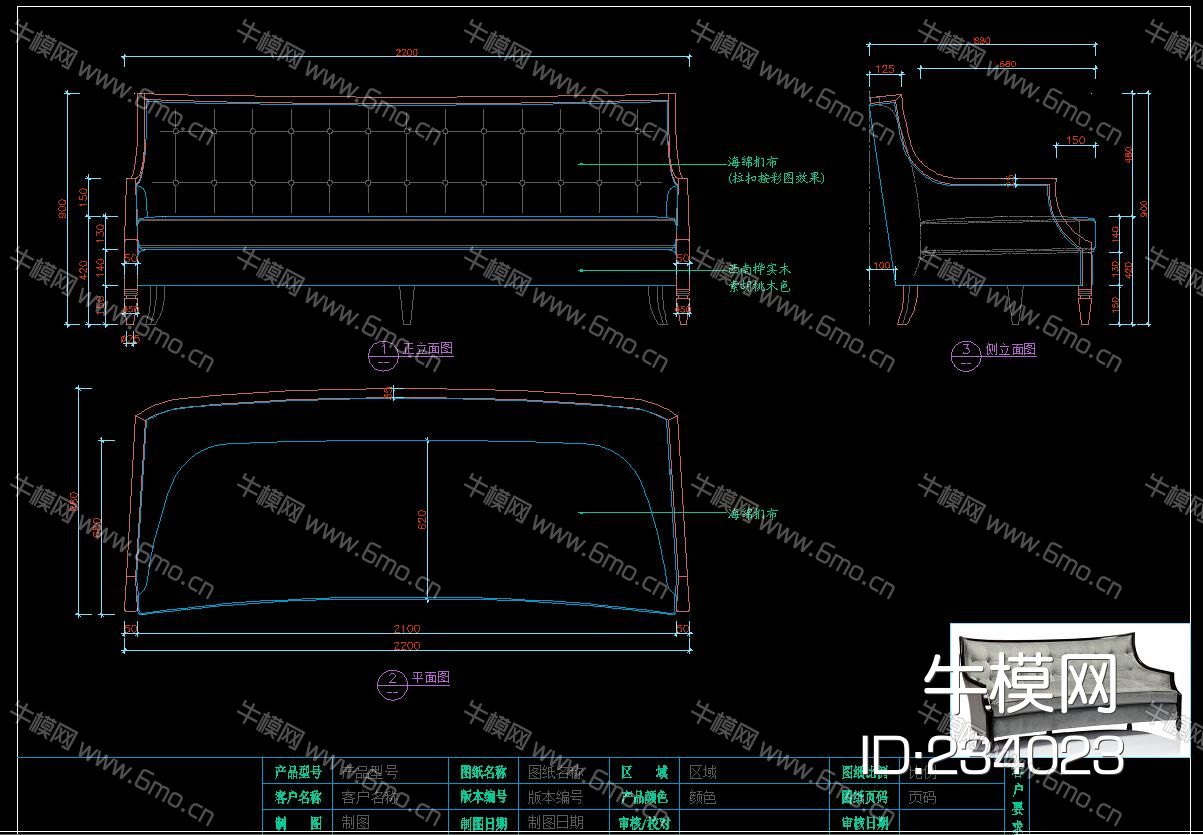Screen dimensions: 1203x835
Task: Click the gray 颜色 placeholder value
Action: 703,798
